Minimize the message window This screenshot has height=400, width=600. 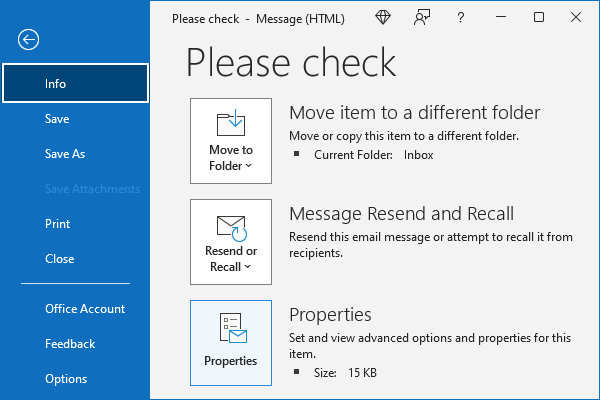(501, 17)
